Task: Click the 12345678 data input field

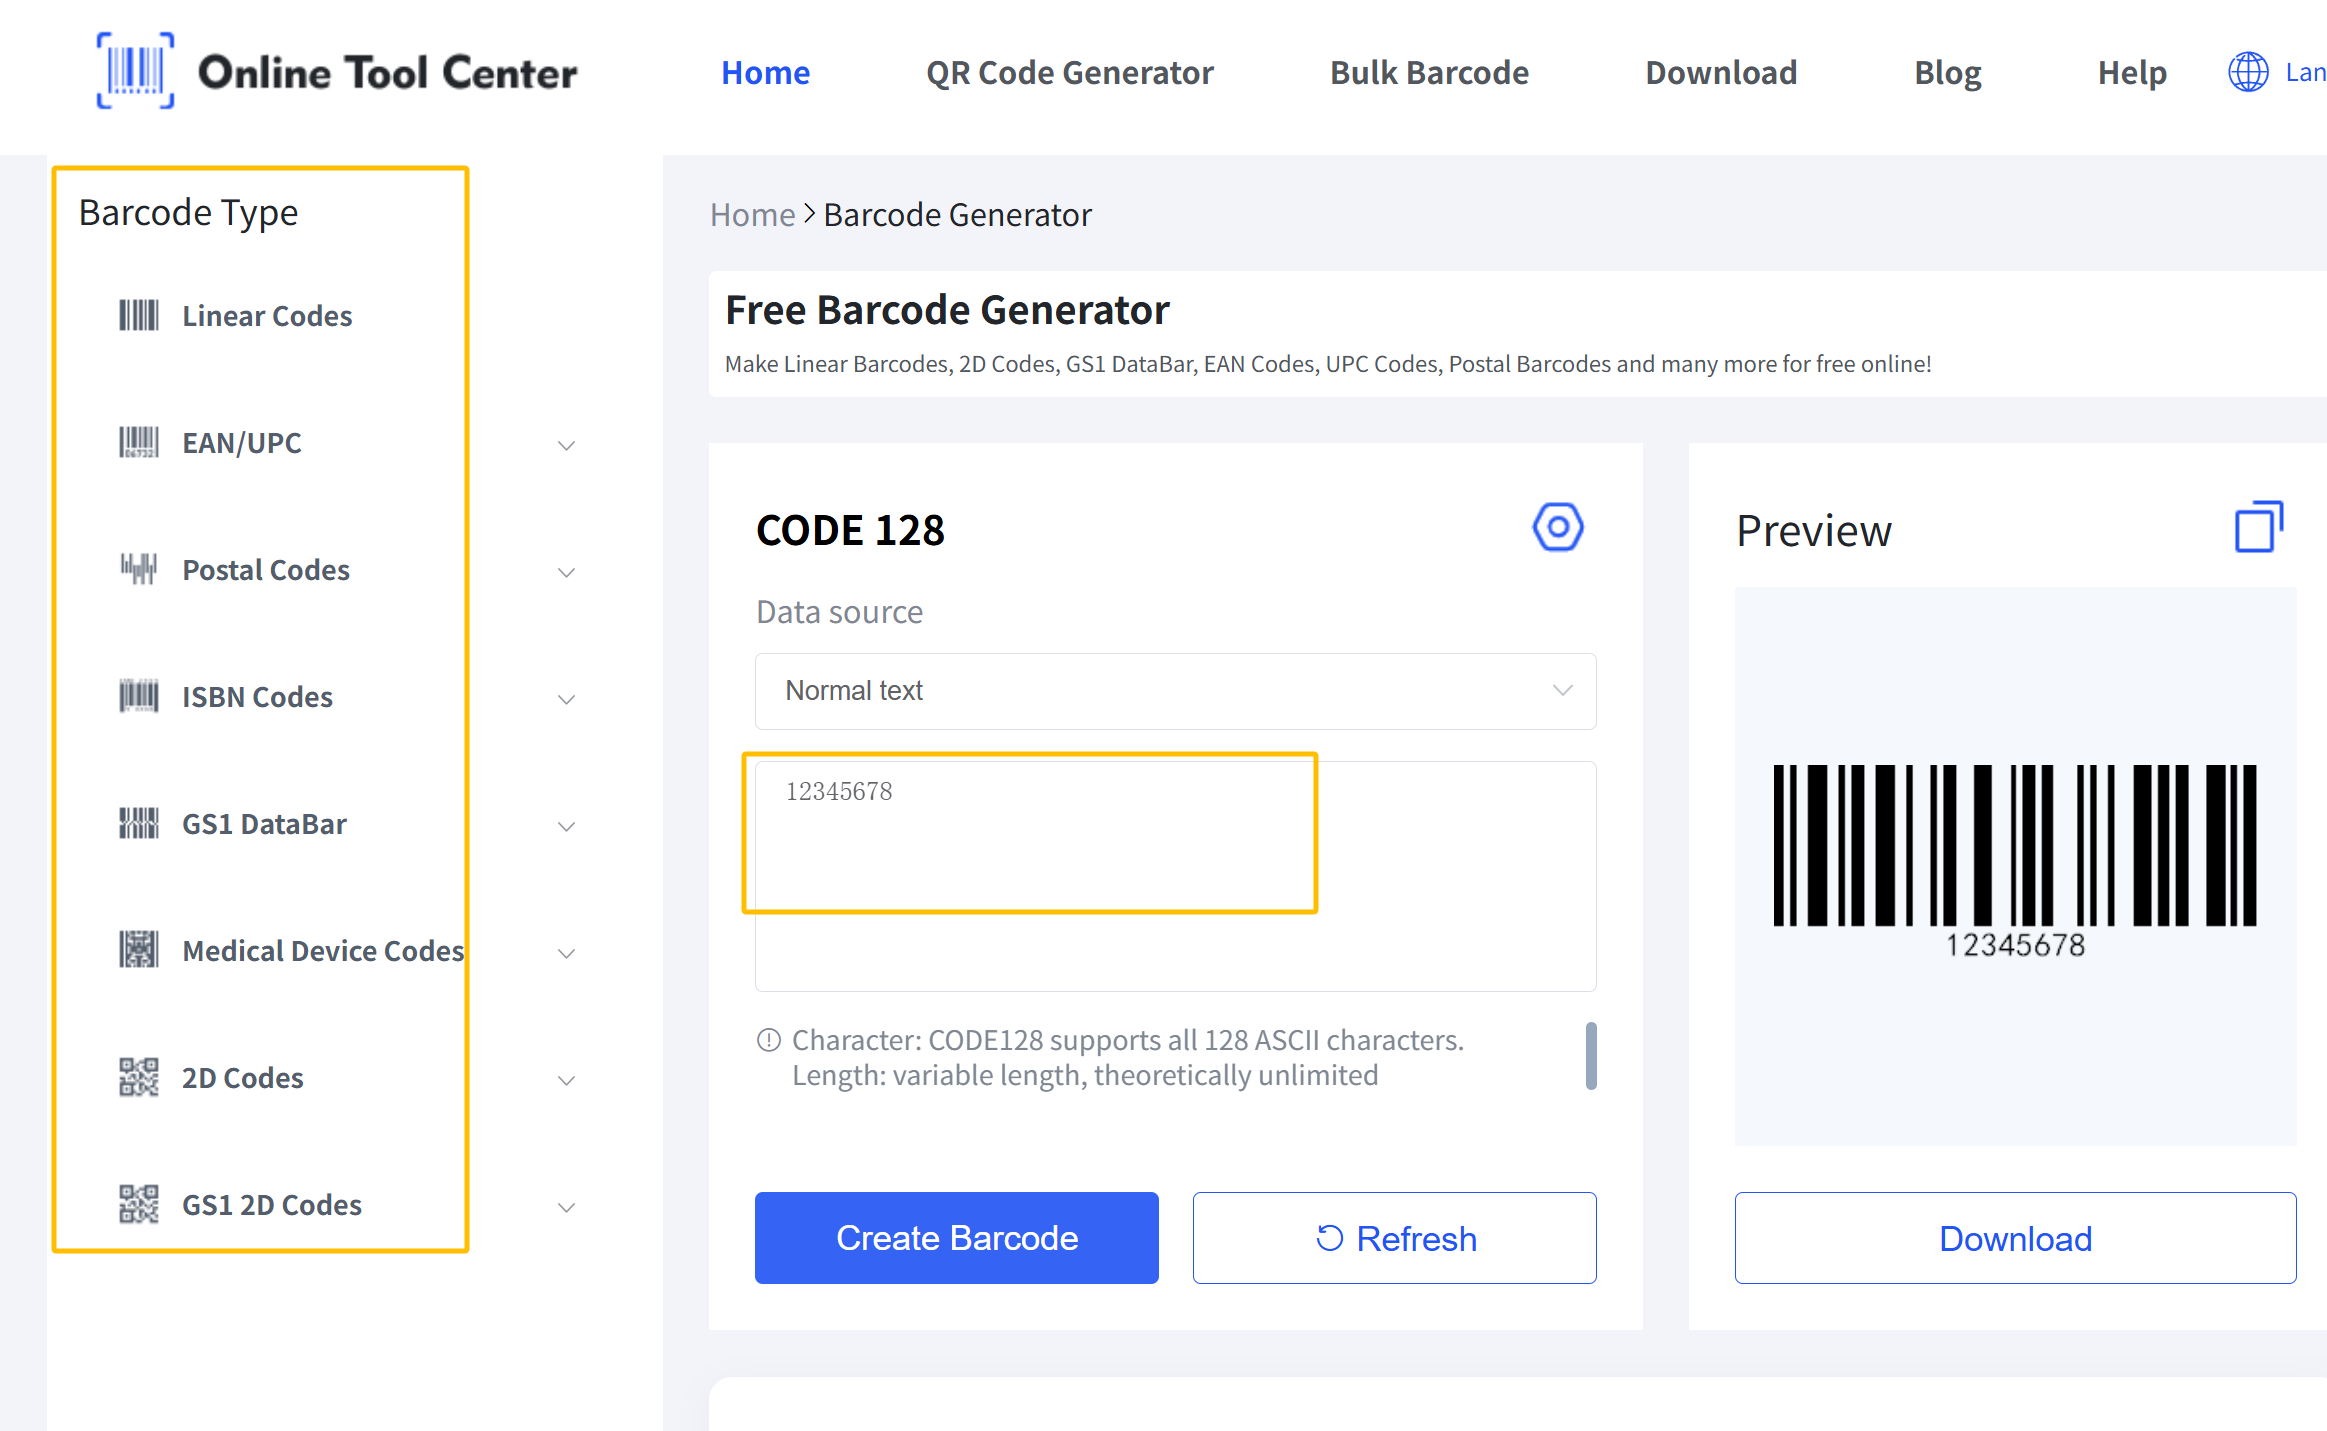Action: (1030, 833)
